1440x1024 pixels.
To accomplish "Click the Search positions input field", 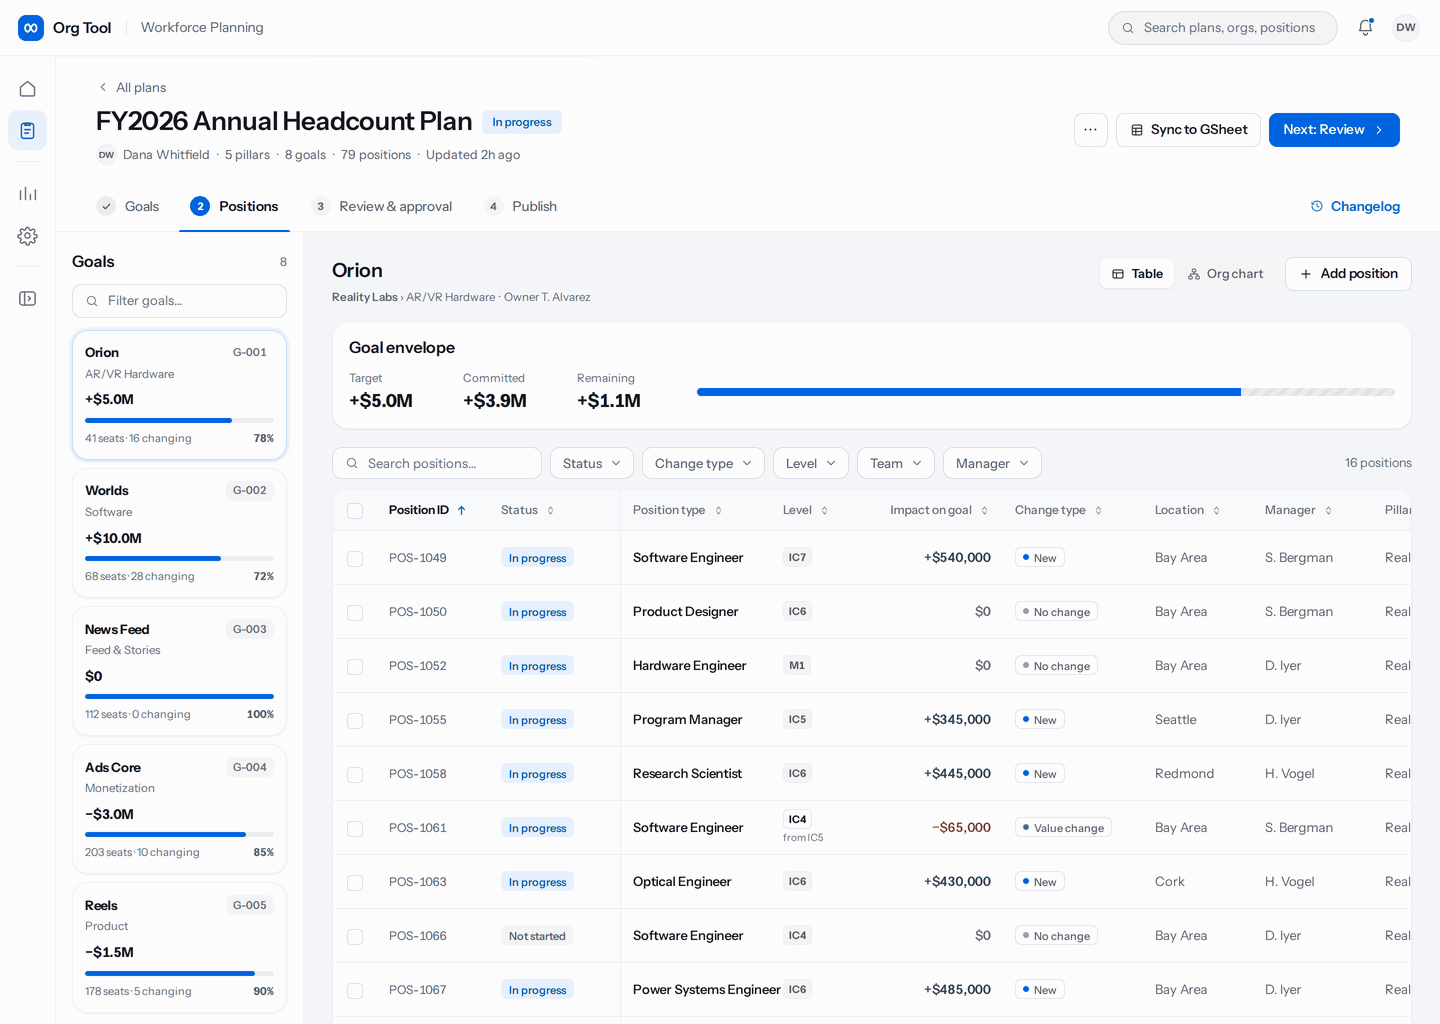I will [x=437, y=463].
